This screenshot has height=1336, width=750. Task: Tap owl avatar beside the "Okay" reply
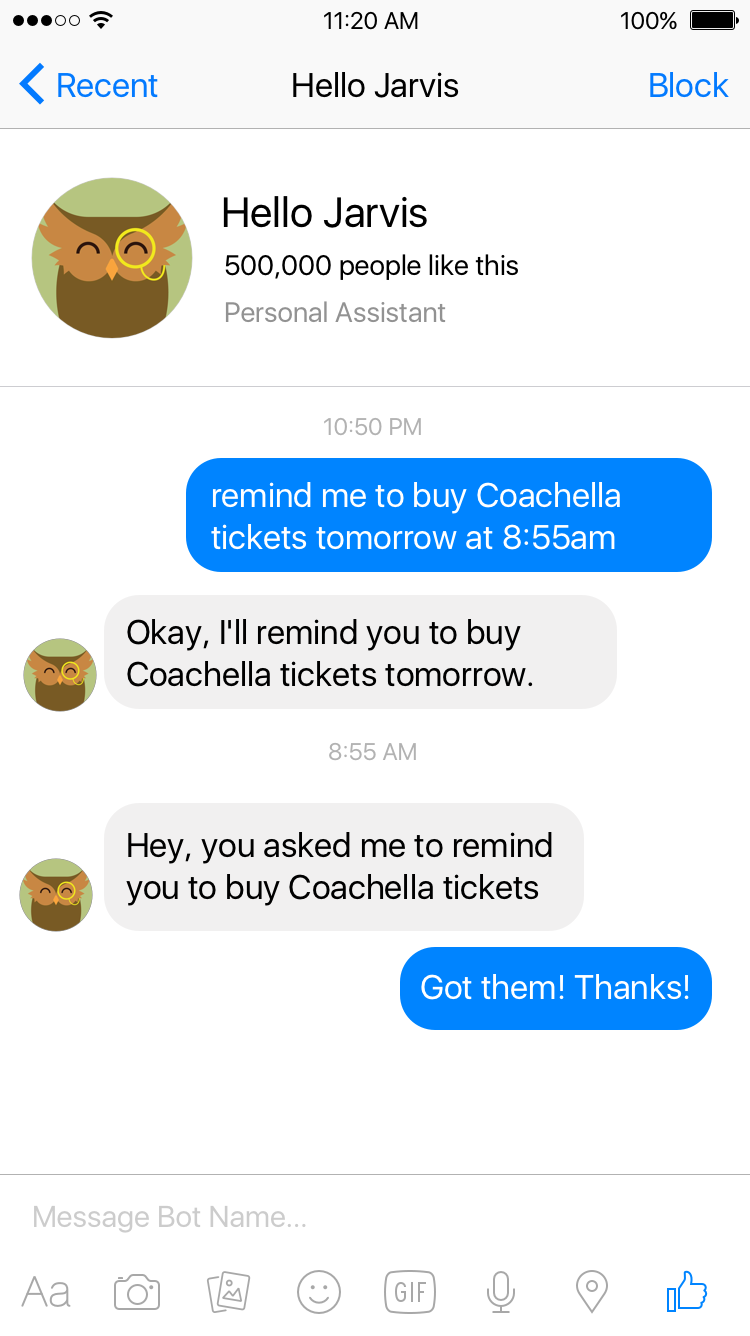(60, 675)
